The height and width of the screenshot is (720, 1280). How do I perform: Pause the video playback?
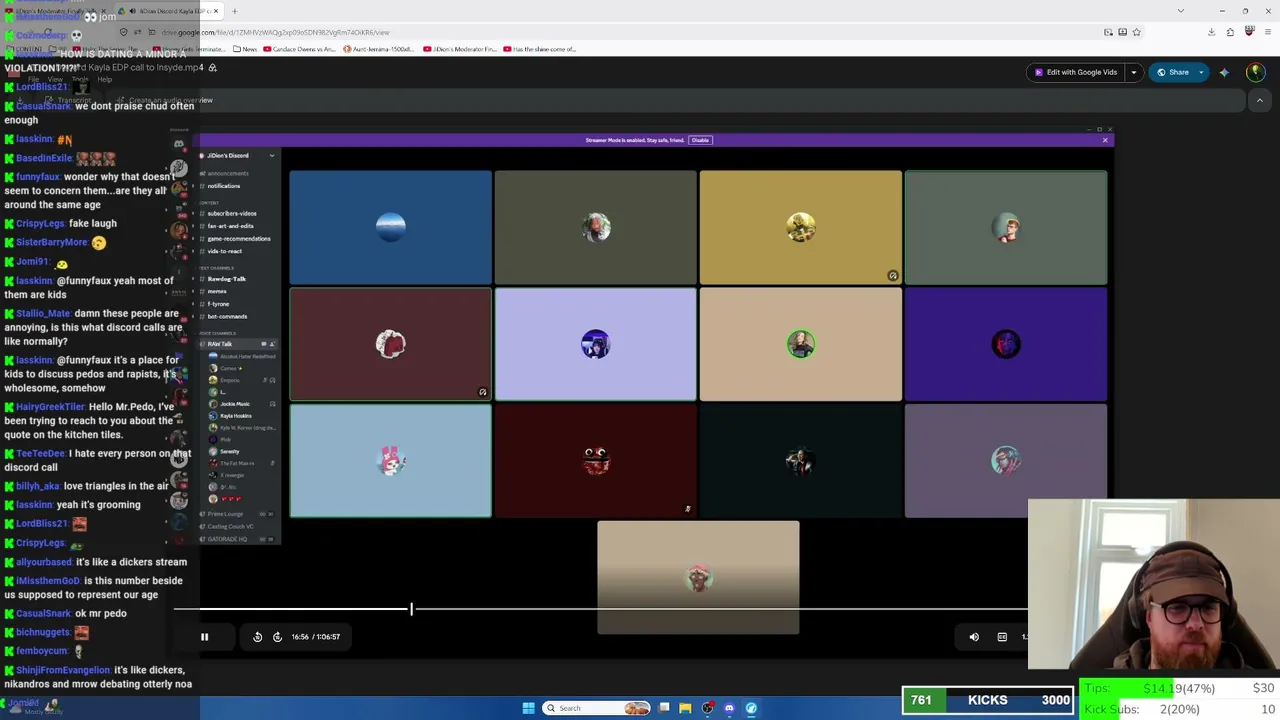(204, 637)
